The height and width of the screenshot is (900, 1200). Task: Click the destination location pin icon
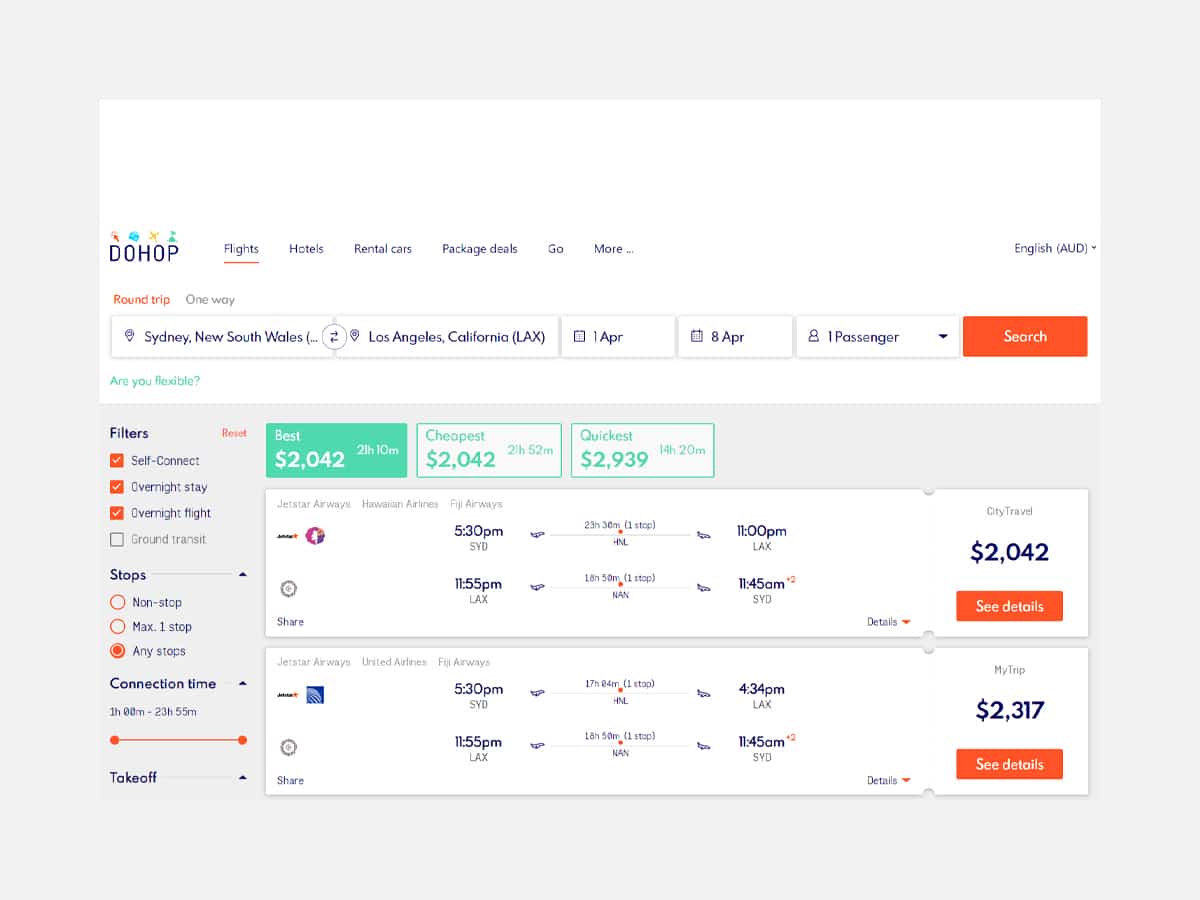(354, 336)
